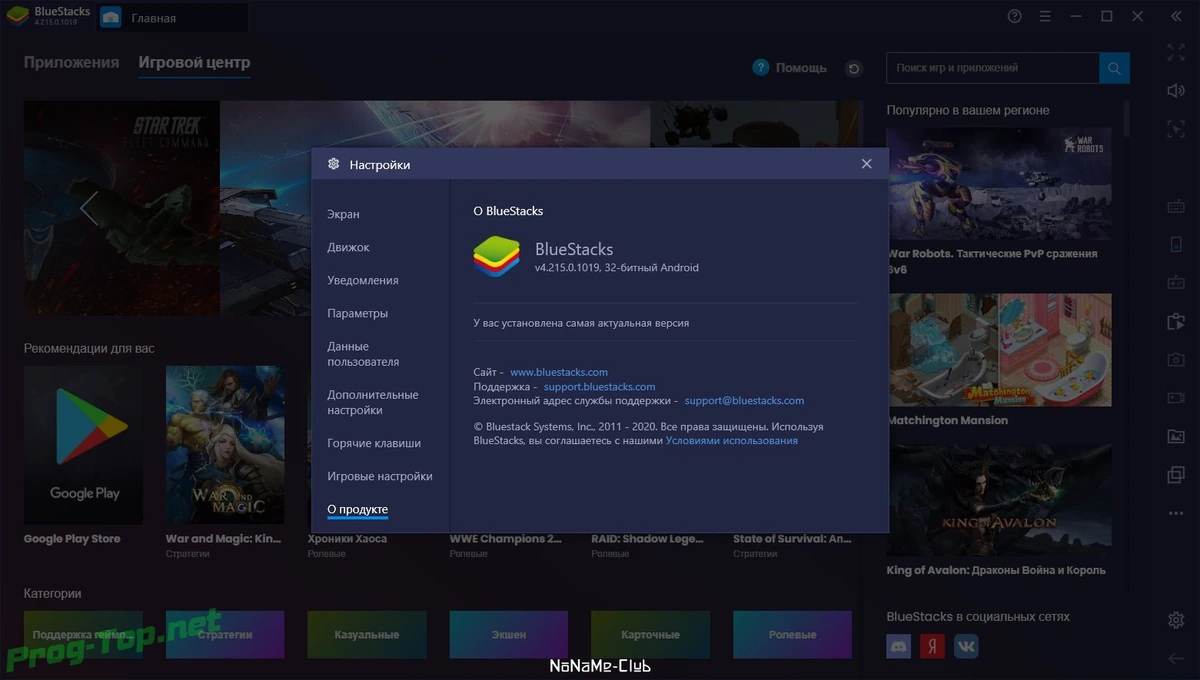Open Данные пользователя settings section
Image resolution: width=1200 pixels, height=680 pixels.
[363, 354]
